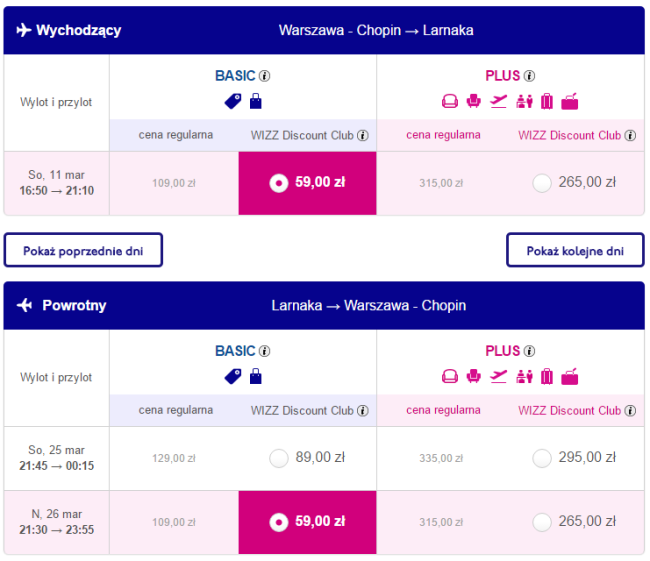Select 59,00 zł BASIC outbound fare 11 mar
The image size is (650, 561).
click(308, 183)
